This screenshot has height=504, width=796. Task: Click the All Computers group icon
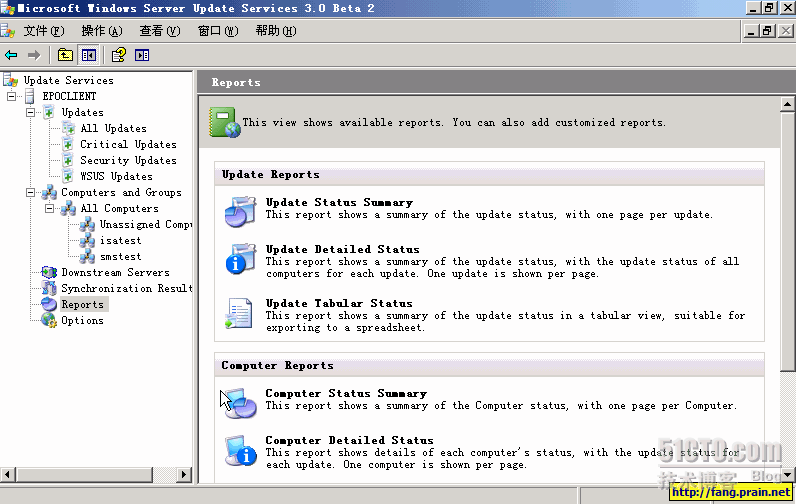pos(68,208)
